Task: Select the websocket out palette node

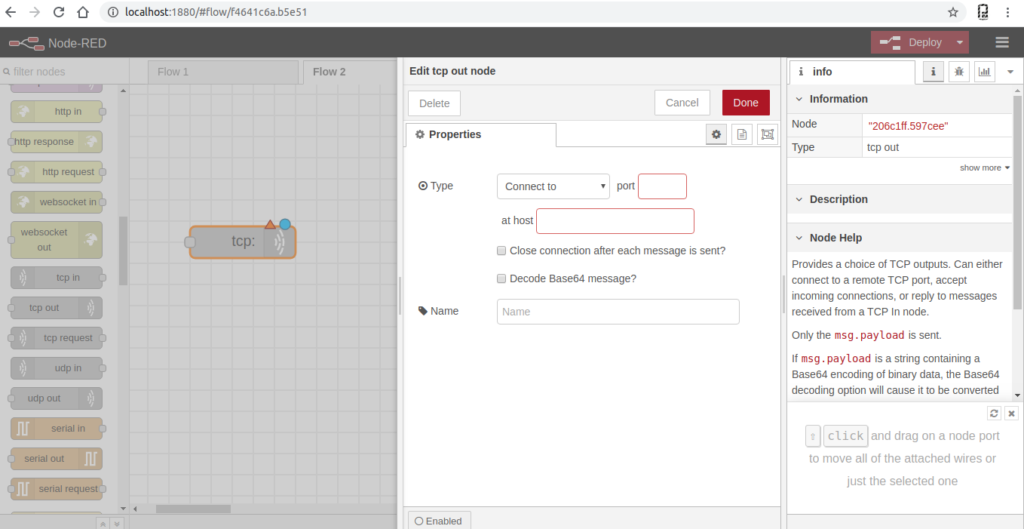Action: [x=57, y=240]
